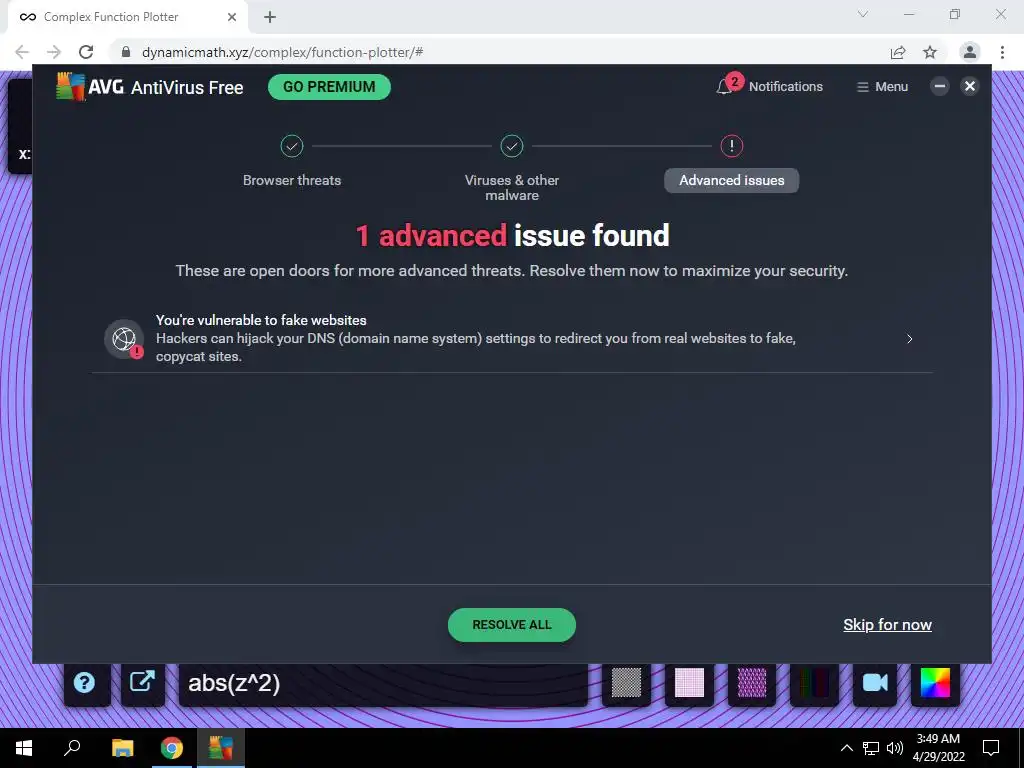Click the Browser threats step label
1024x768 pixels.
[x=292, y=180]
